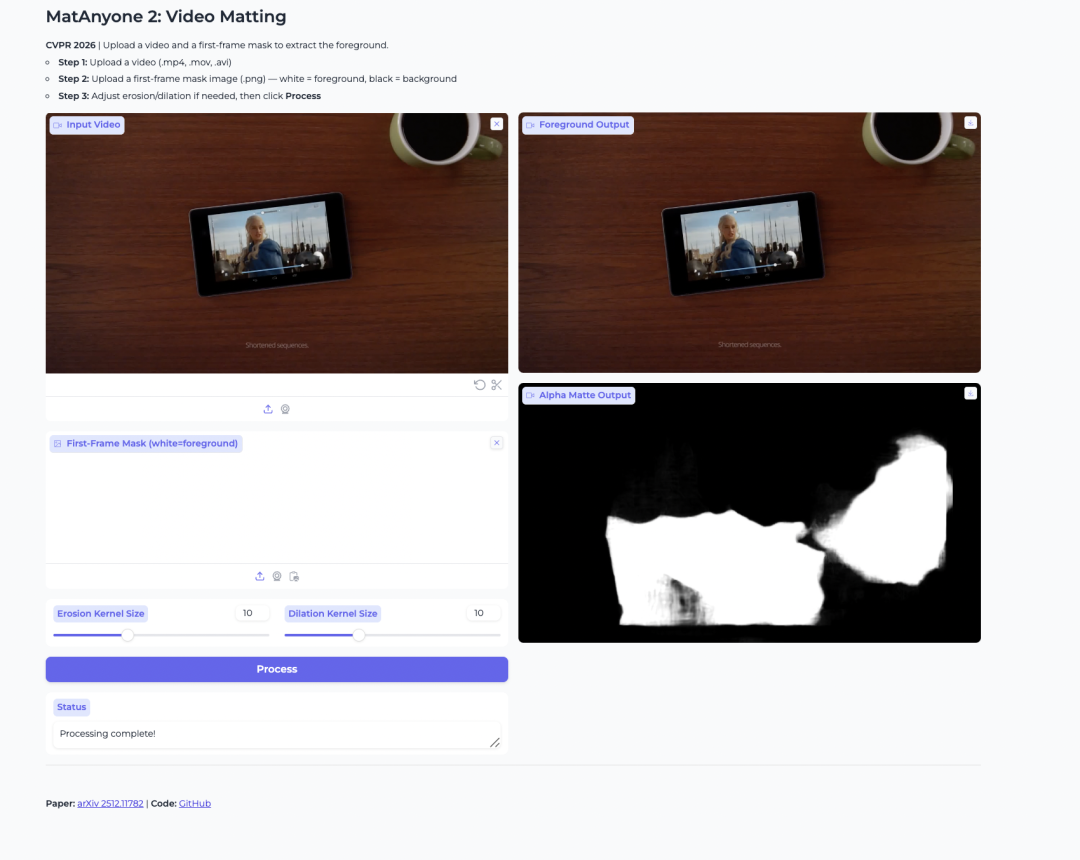Viewport: 1080px width, 860px height.
Task: Open the trim scissors tool for the video
Action: click(497, 385)
